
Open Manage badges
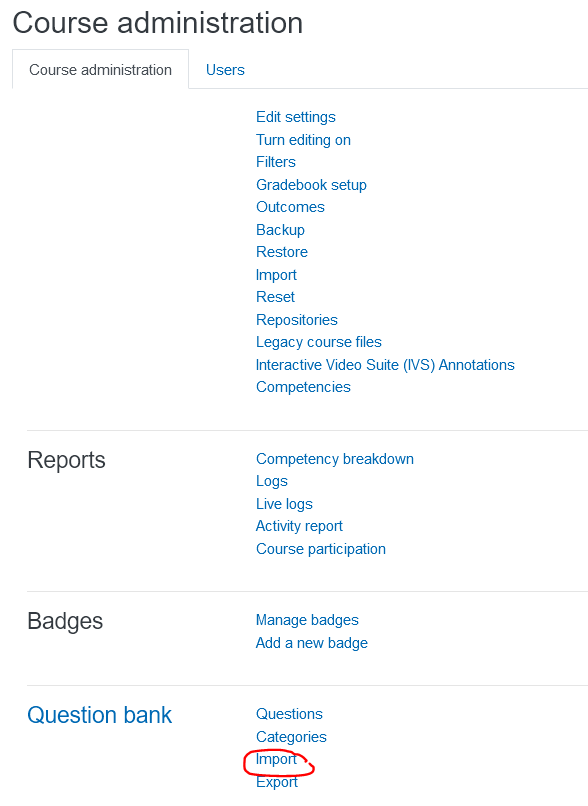coord(307,620)
